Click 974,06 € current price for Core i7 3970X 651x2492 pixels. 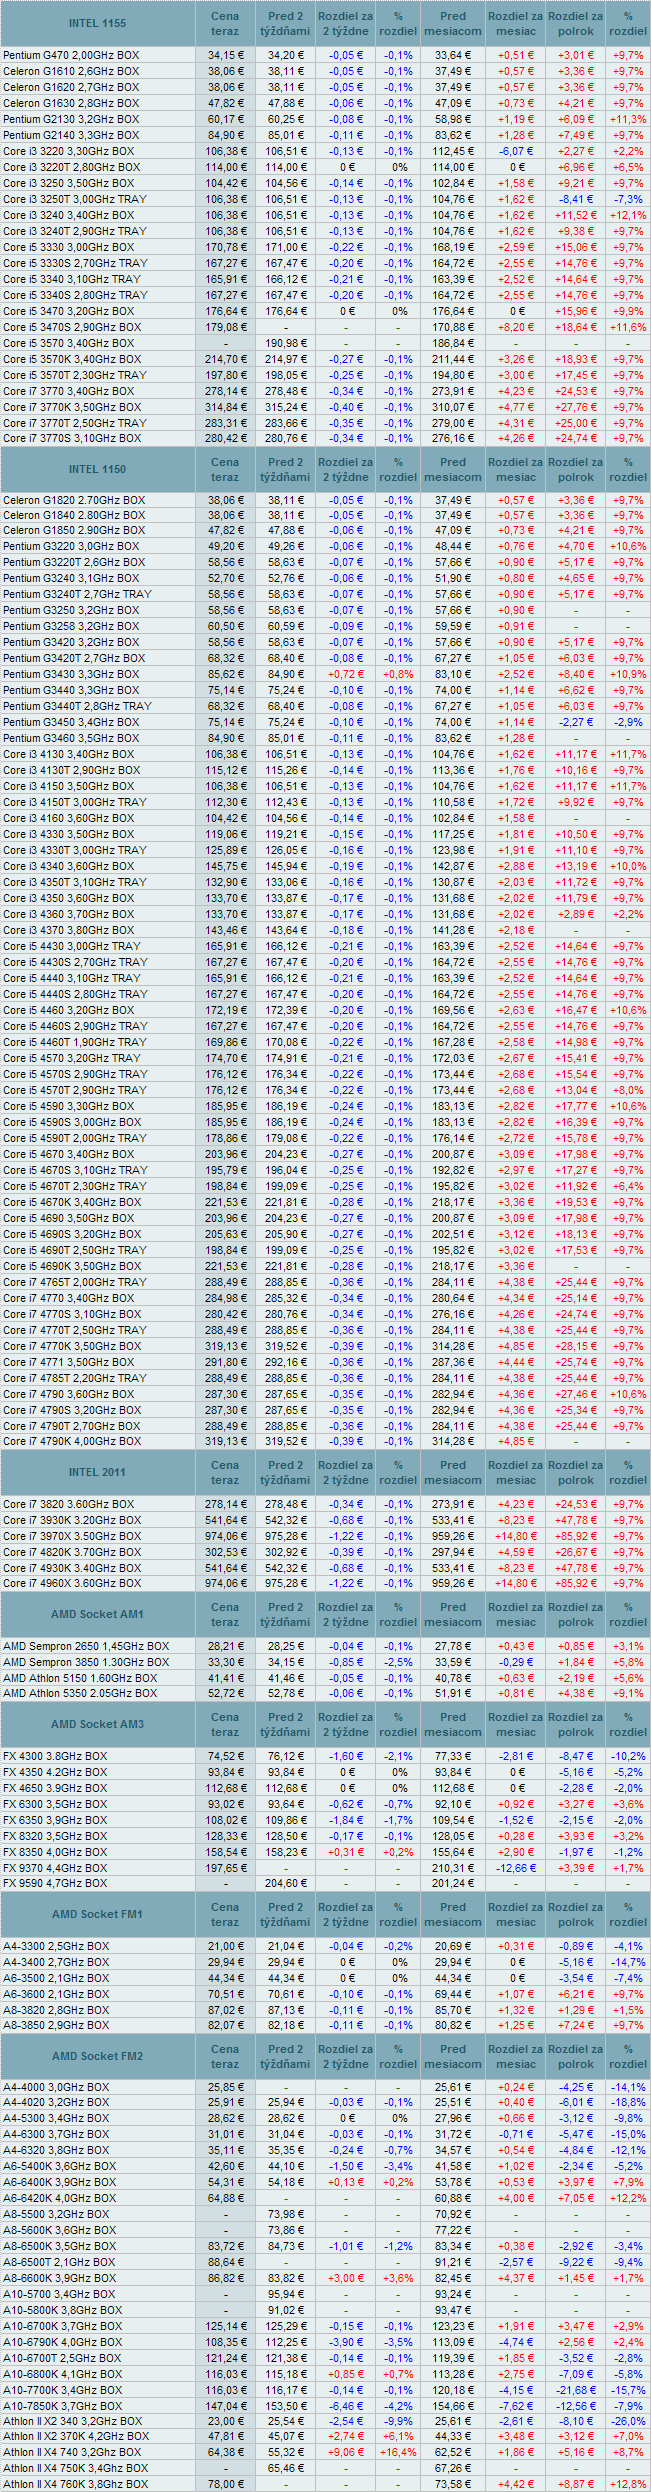coord(226,1536)
